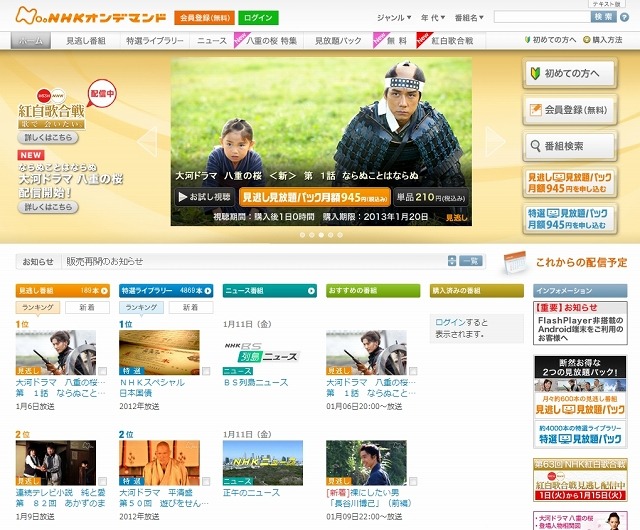Select the second carousel dot
This screenshot has width=640, height=530.
(312, 235)
